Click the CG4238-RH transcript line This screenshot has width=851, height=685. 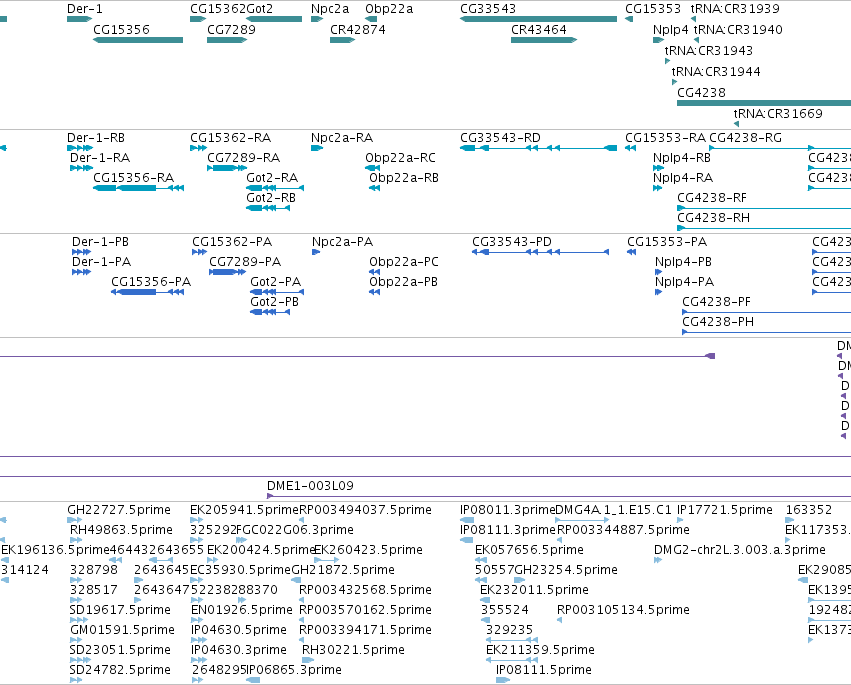click(x=764, y=228)
